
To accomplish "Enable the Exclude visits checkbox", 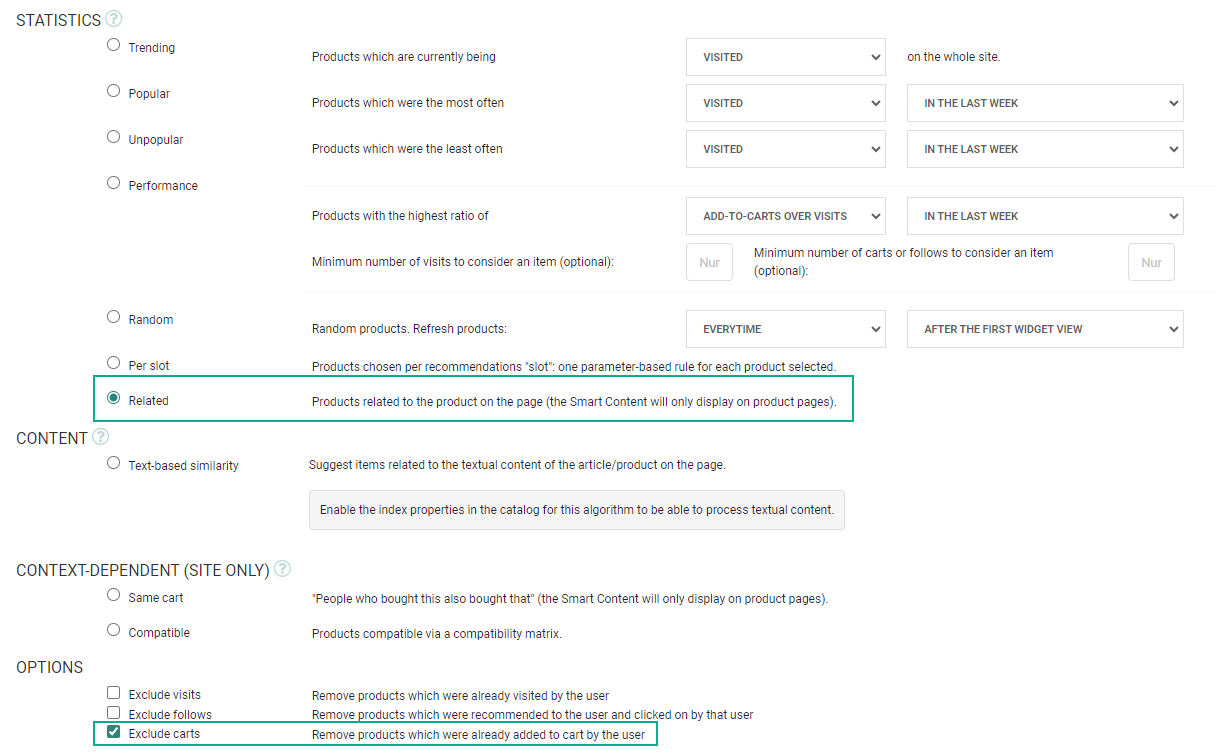I will coord(114,693).
